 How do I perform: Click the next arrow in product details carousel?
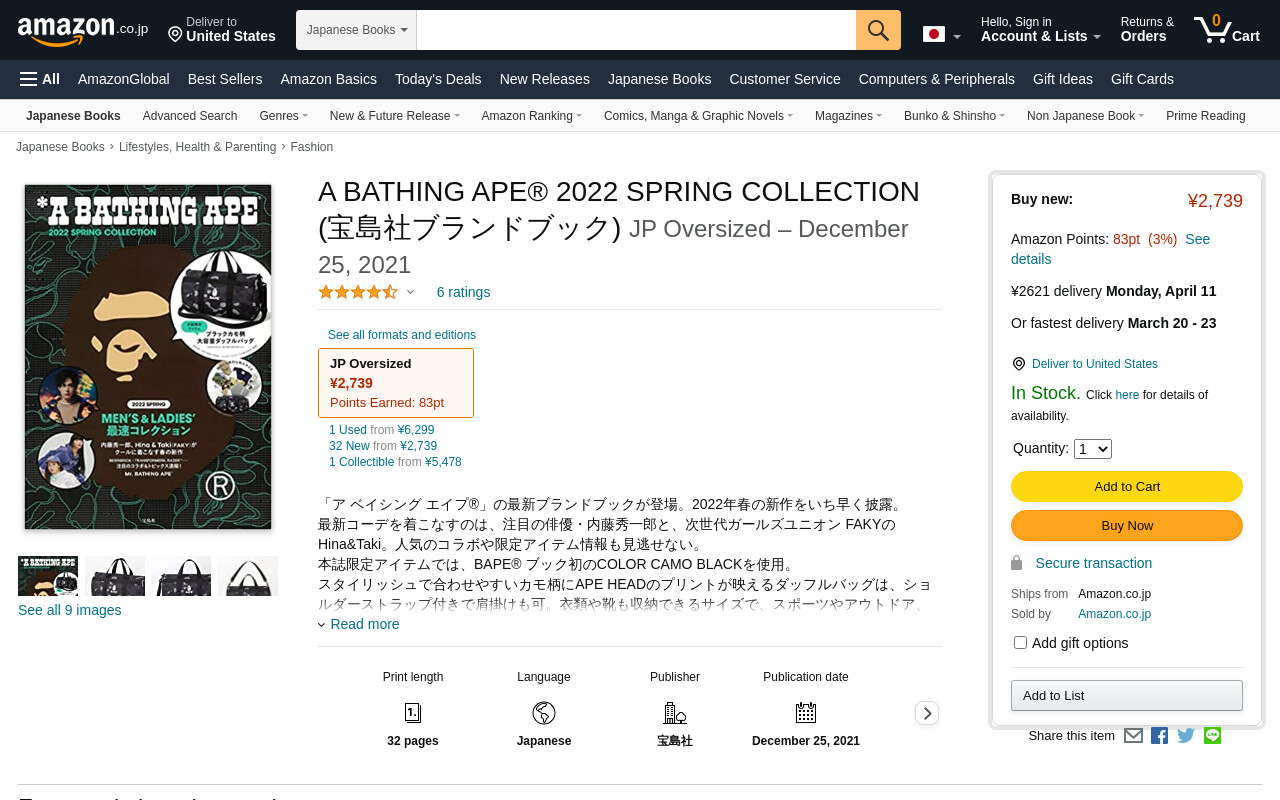[927, 713]
